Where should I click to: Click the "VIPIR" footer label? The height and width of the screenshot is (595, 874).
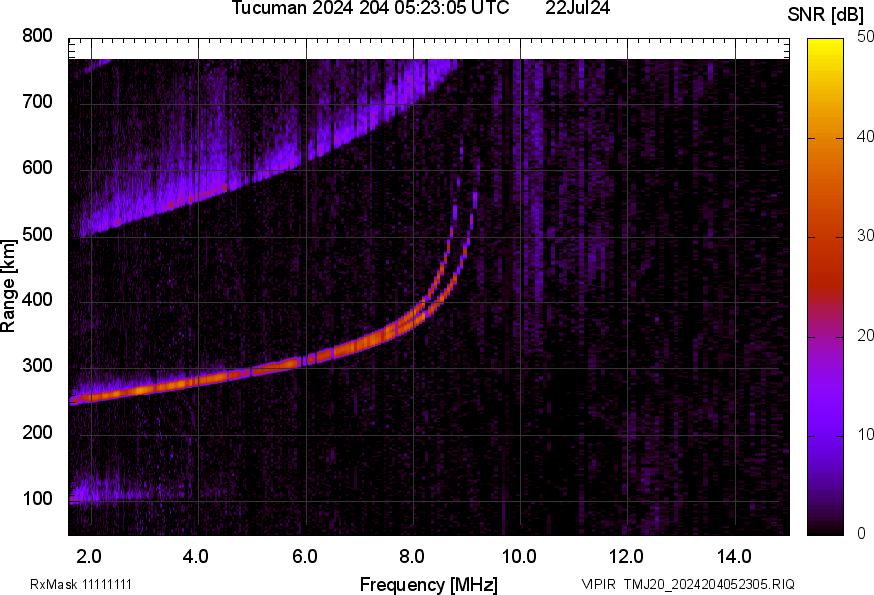[x=599, y=584]
